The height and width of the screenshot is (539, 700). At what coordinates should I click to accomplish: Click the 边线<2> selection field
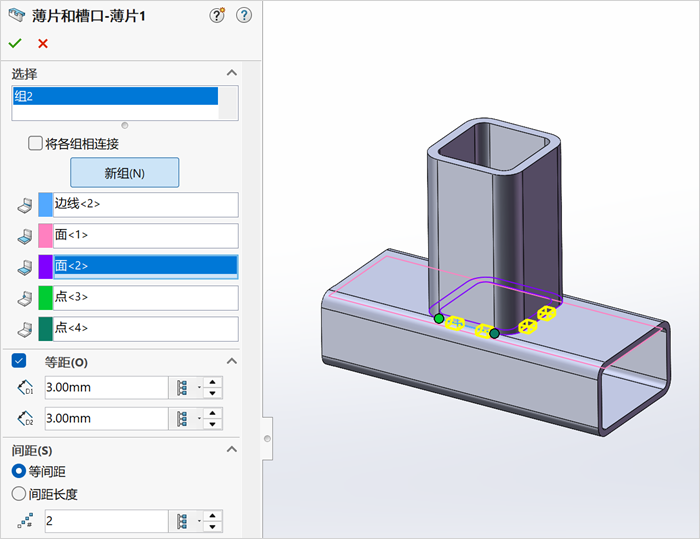click(x=146, y=205)
